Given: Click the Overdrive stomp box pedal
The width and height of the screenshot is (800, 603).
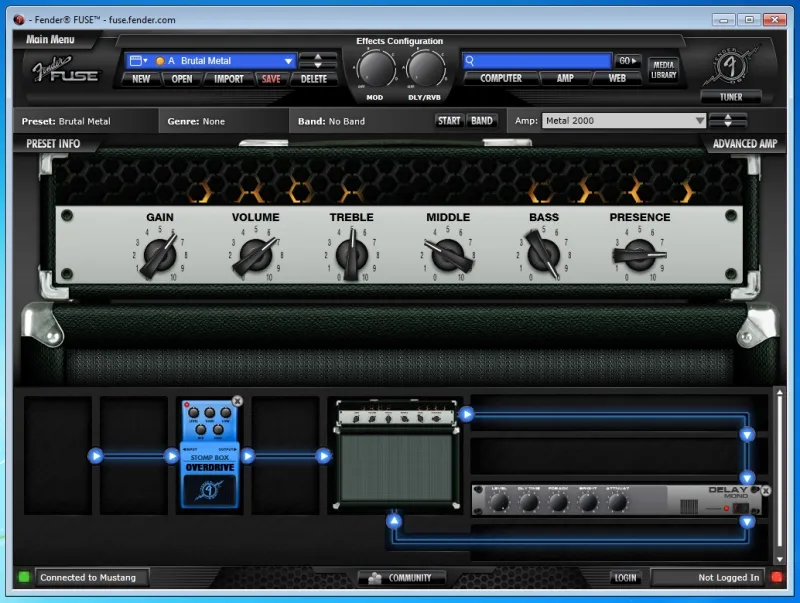Looking at the screenshot, I should pyautogui.click(x=210, y=454).
